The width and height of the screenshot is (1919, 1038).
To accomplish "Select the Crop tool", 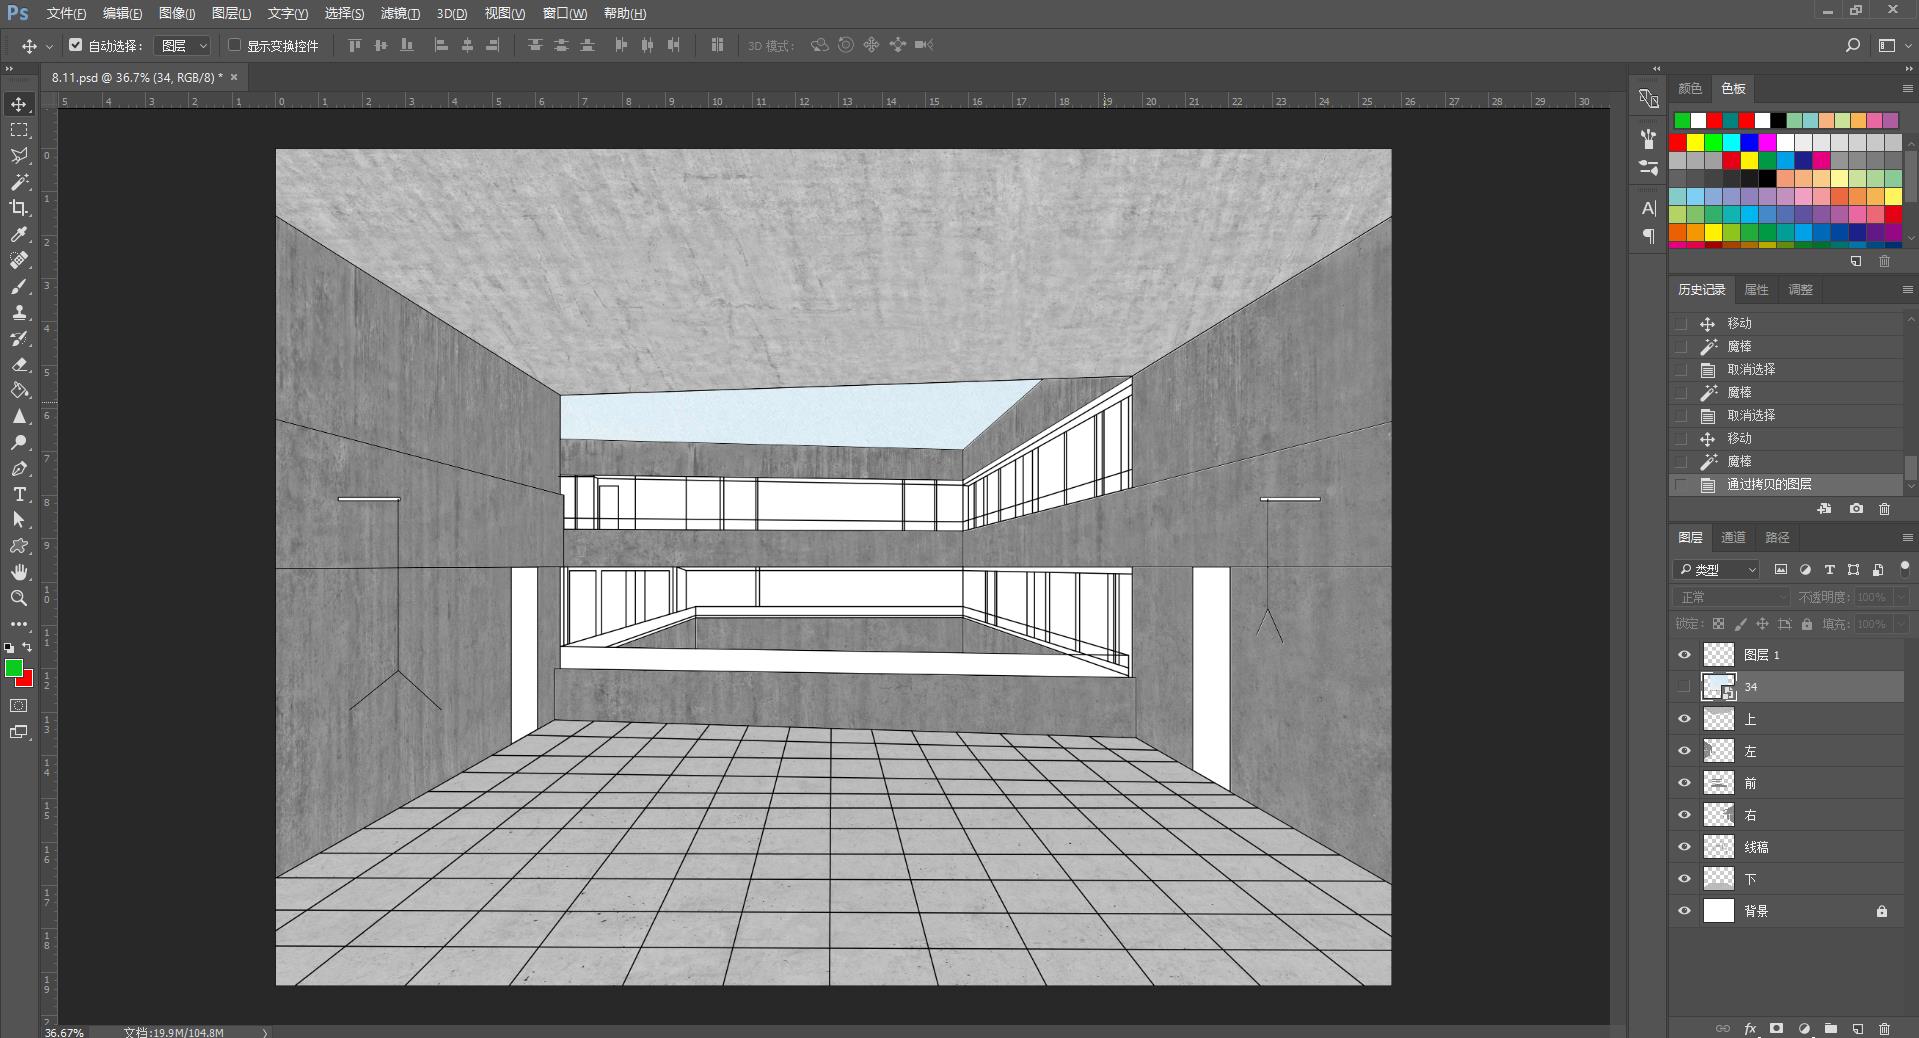I will tap(19, 208).
